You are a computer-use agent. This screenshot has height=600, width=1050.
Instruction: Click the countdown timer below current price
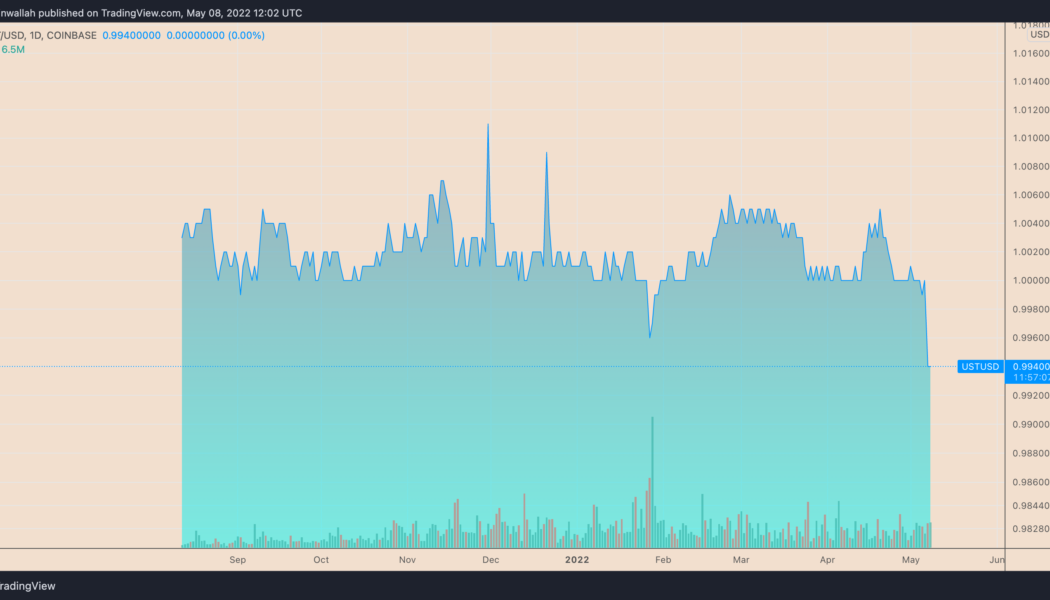click(1030, 378)
